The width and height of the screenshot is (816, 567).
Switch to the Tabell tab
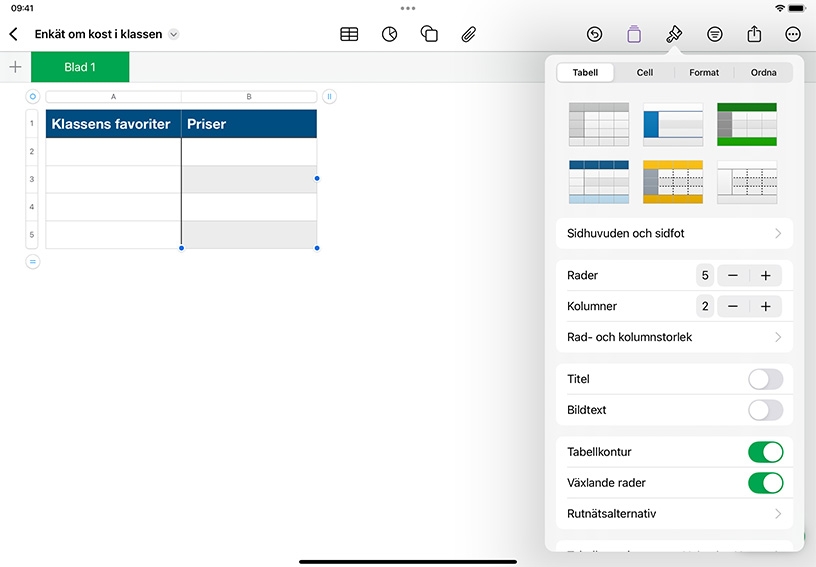click(585, 72)
